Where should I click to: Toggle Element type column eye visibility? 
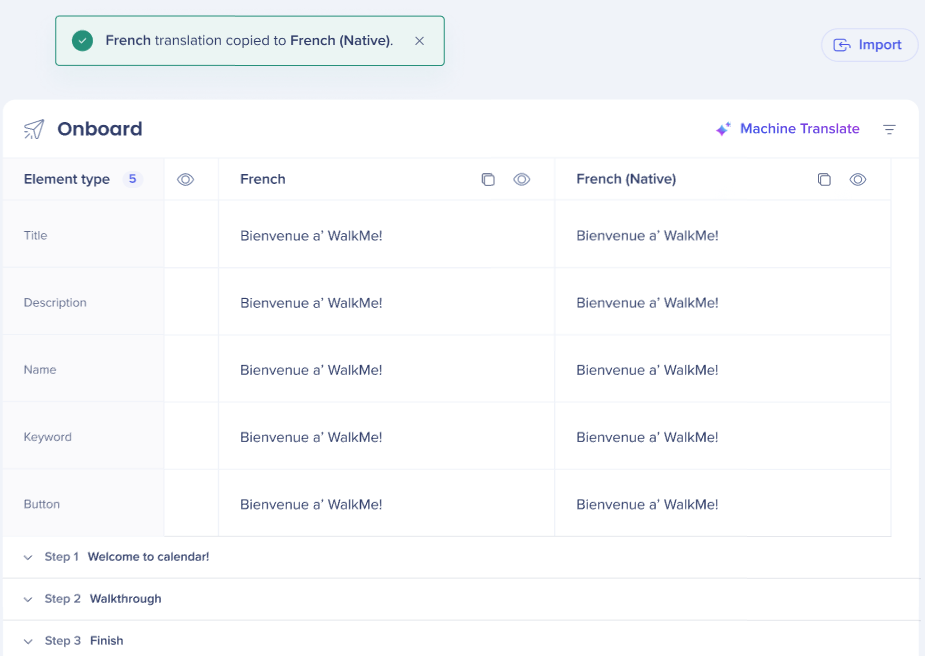pos(185,180)
